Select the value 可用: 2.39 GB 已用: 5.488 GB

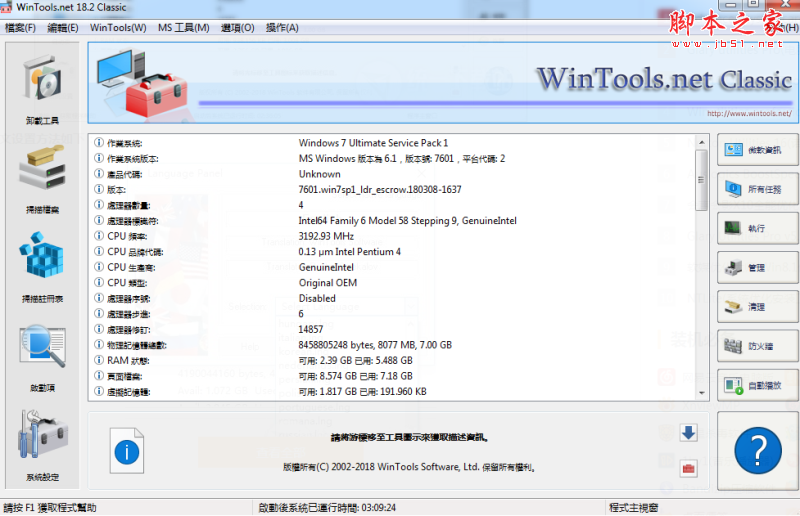point(356,360)
